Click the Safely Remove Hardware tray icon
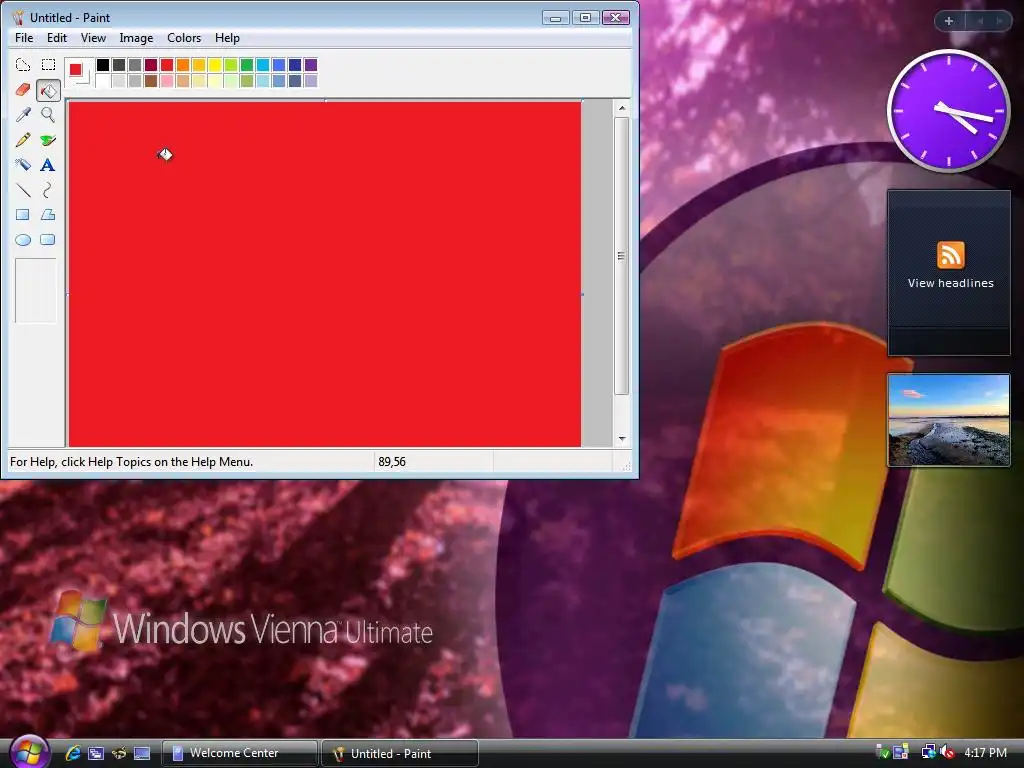 click(883, 753)
